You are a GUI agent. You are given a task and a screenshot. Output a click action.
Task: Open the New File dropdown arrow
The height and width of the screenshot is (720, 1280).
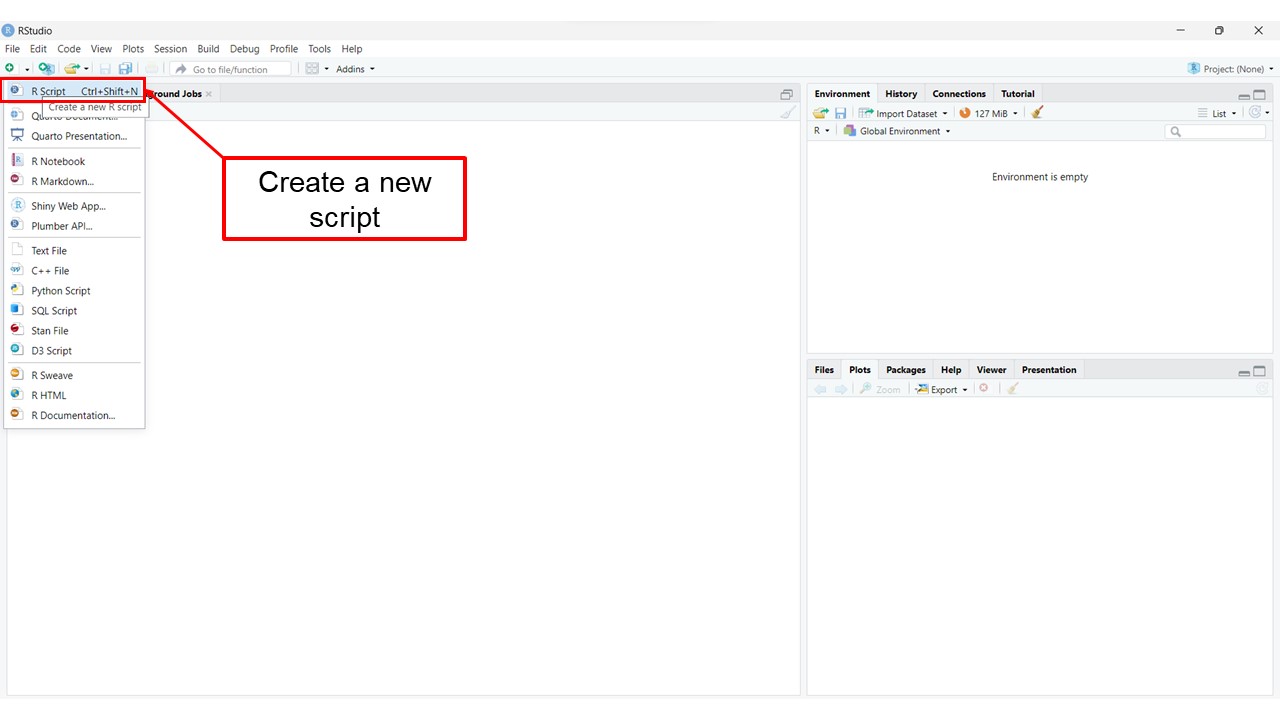coord(27,69)
